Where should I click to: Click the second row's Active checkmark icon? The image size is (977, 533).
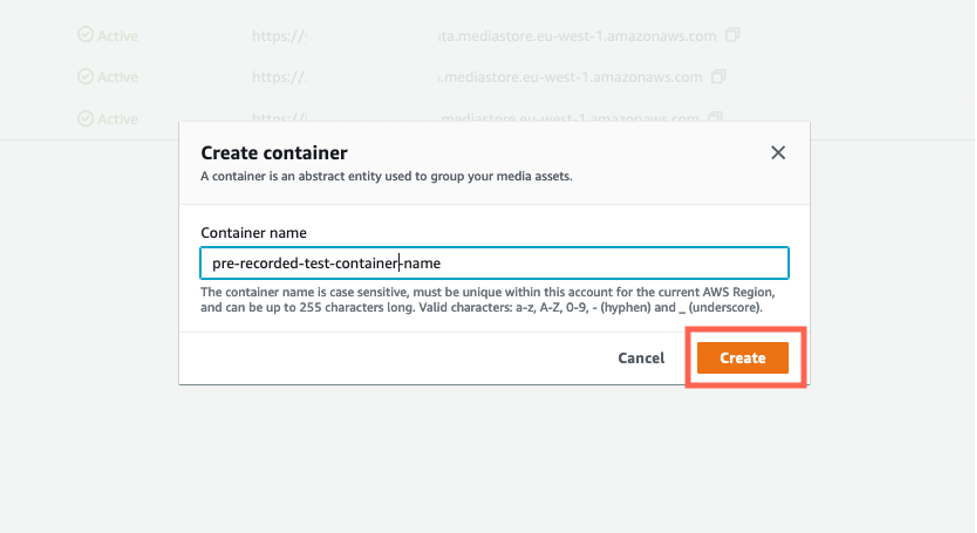[x=85, y=77]
